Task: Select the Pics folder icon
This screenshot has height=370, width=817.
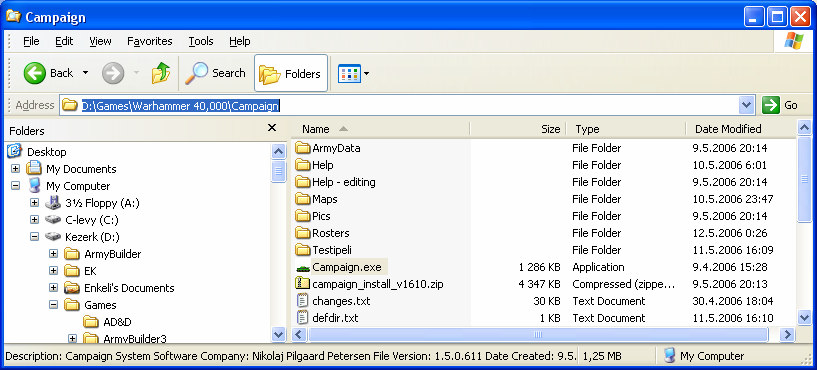Action: coord(303,216)
